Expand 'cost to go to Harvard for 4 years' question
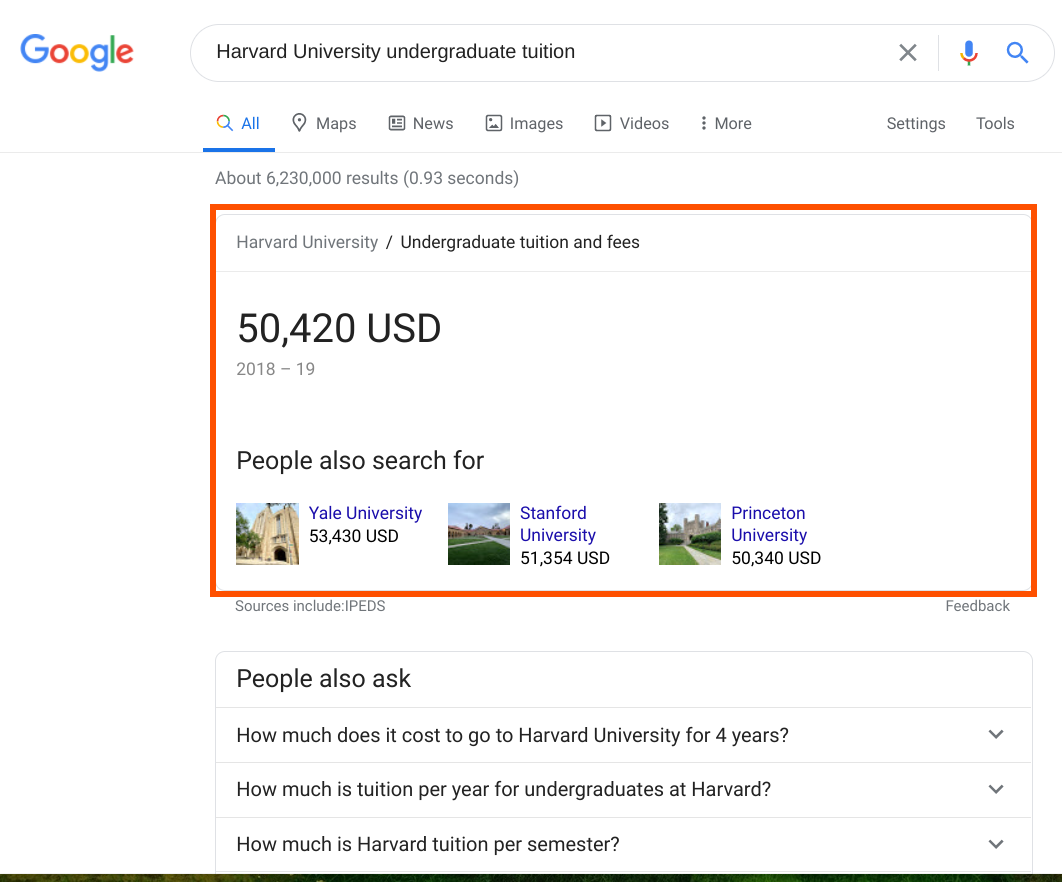 [623, 735]
